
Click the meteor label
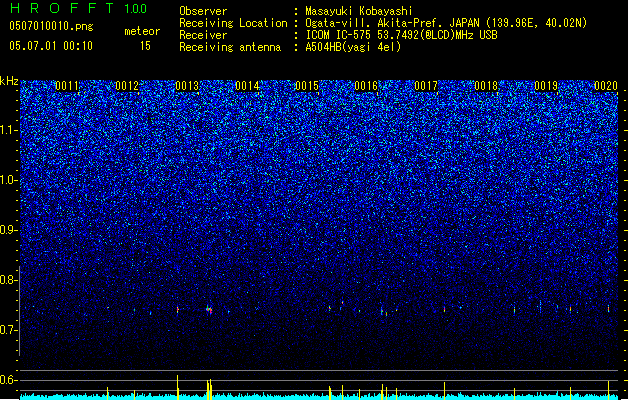[142, 31]
